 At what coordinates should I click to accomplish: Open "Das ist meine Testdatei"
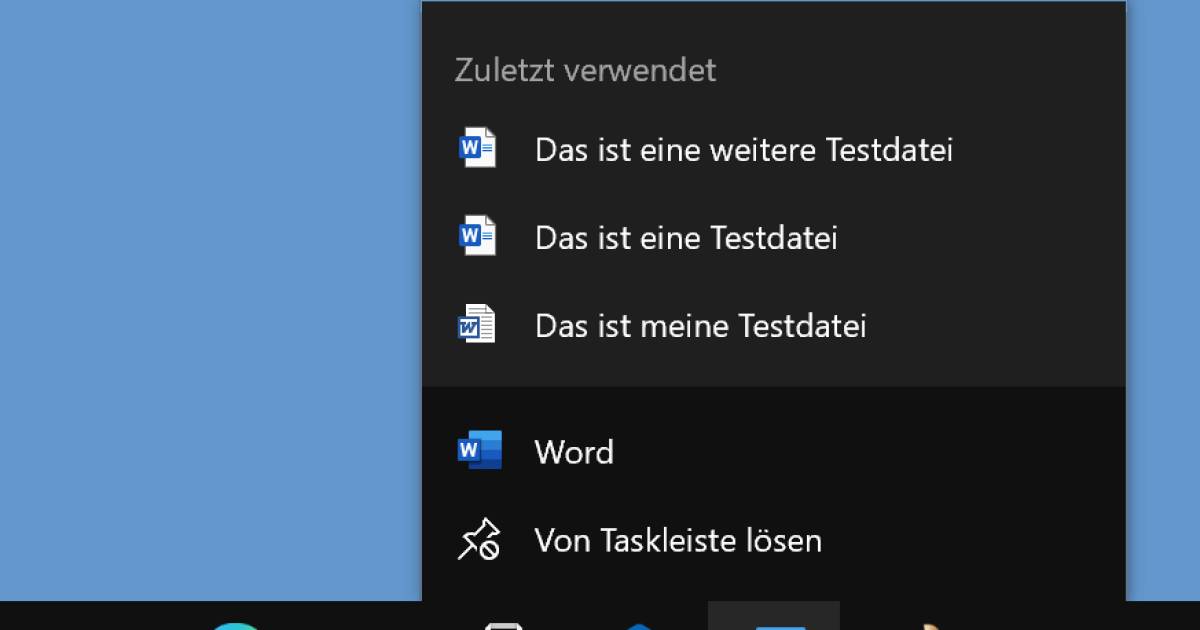(700, 324)
